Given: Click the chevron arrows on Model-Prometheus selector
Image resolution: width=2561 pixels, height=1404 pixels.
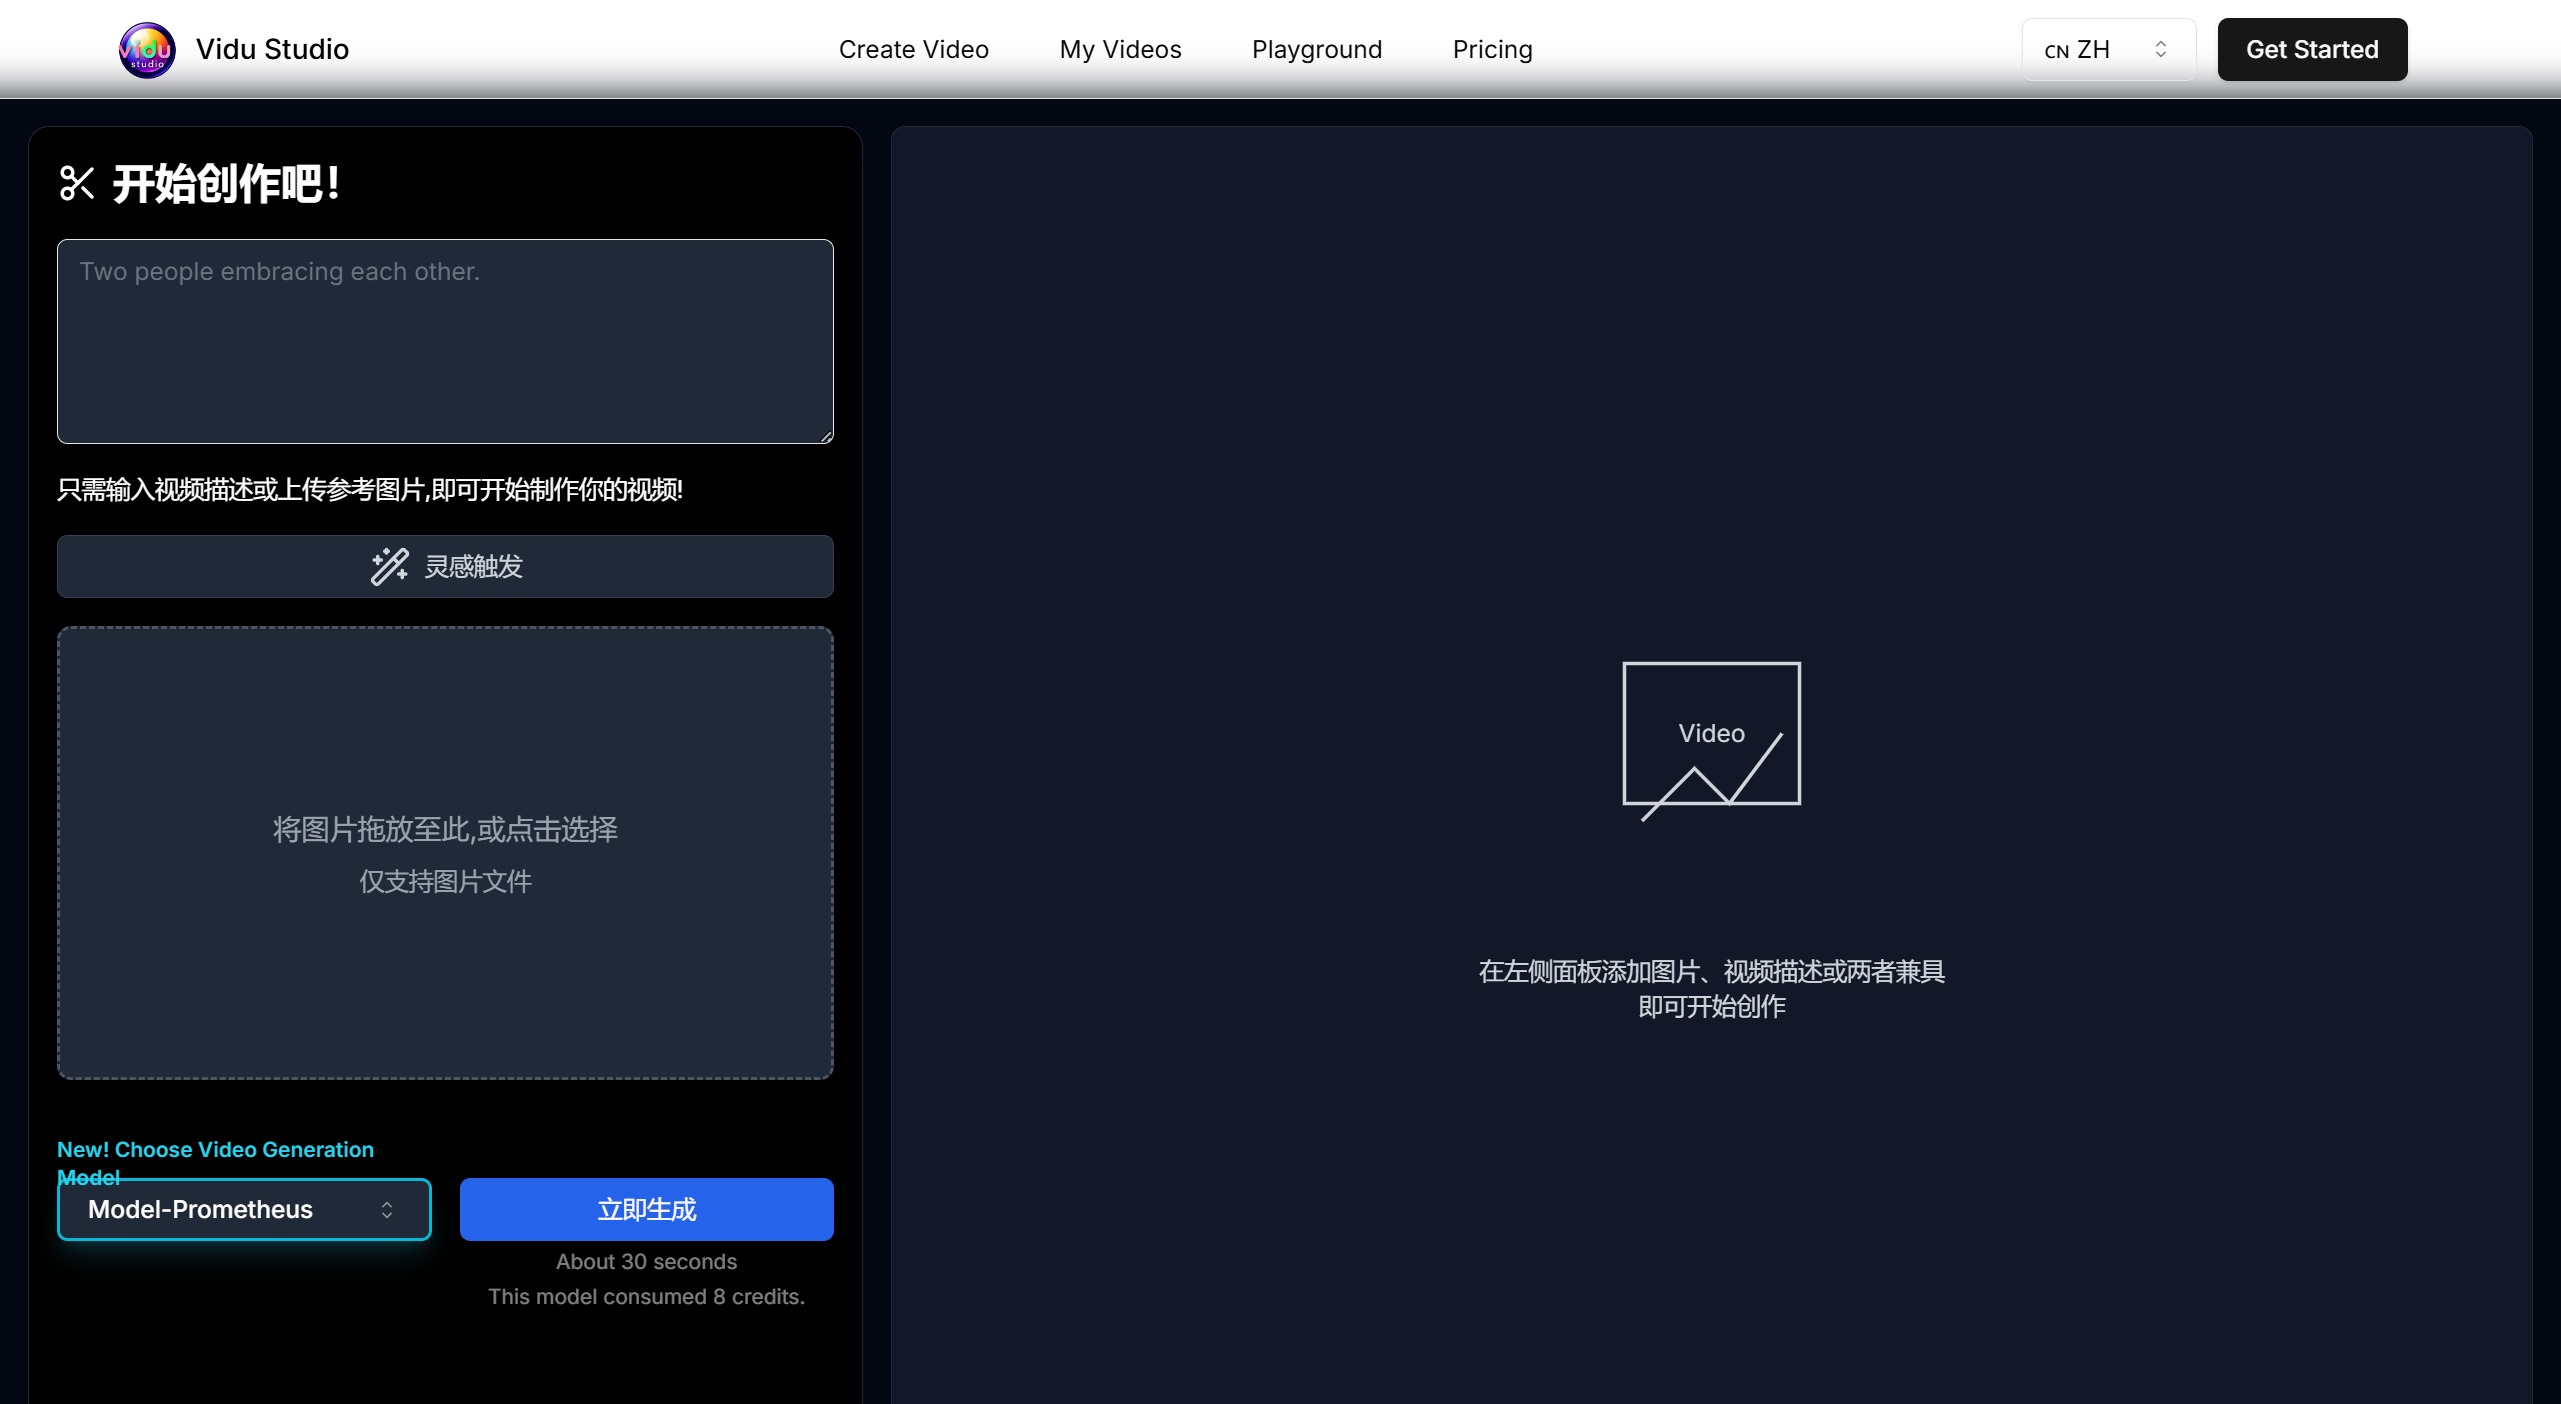Looking at the screenshot, I should pyautogui.click(x=387, y=1210).
